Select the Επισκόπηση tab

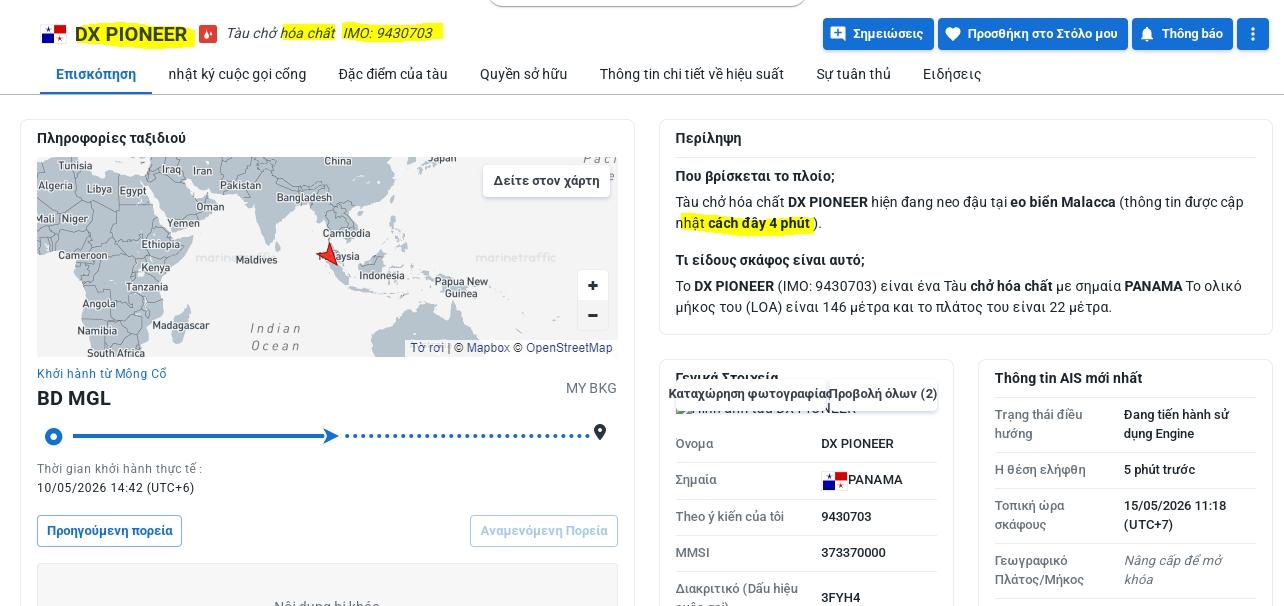96,74
